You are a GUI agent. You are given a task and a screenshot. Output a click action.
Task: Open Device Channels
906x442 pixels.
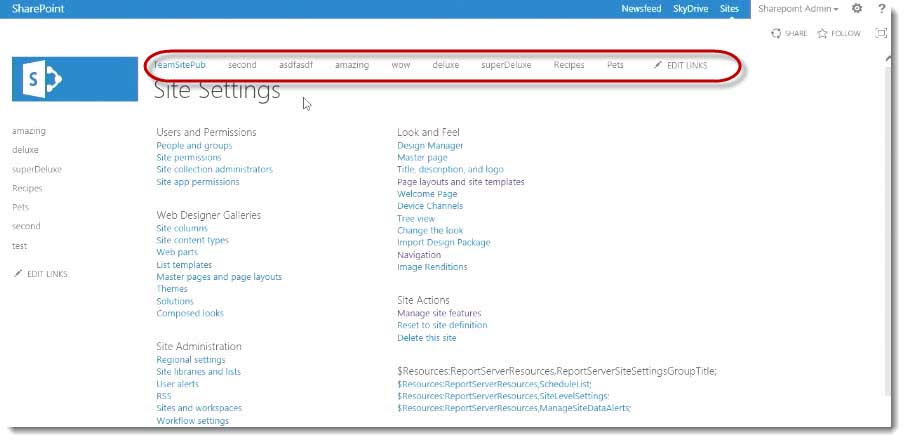click(430, 206)
